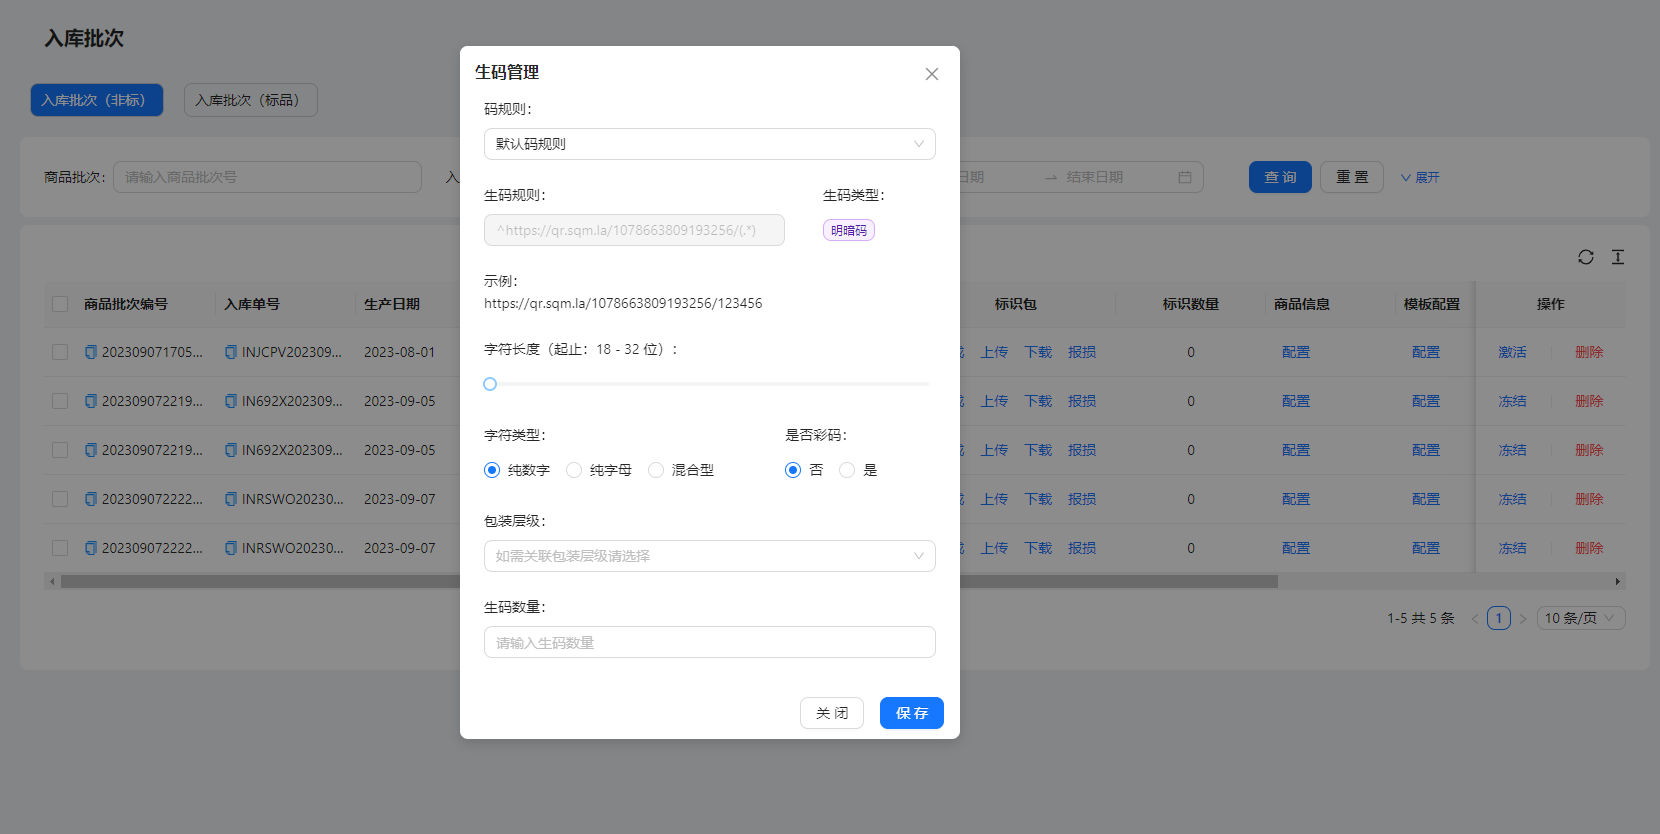This screenshot has height=834, width=1660.
Task: Click 商品信息 配置 link in the first row
Action: (x=1296, y=352)
